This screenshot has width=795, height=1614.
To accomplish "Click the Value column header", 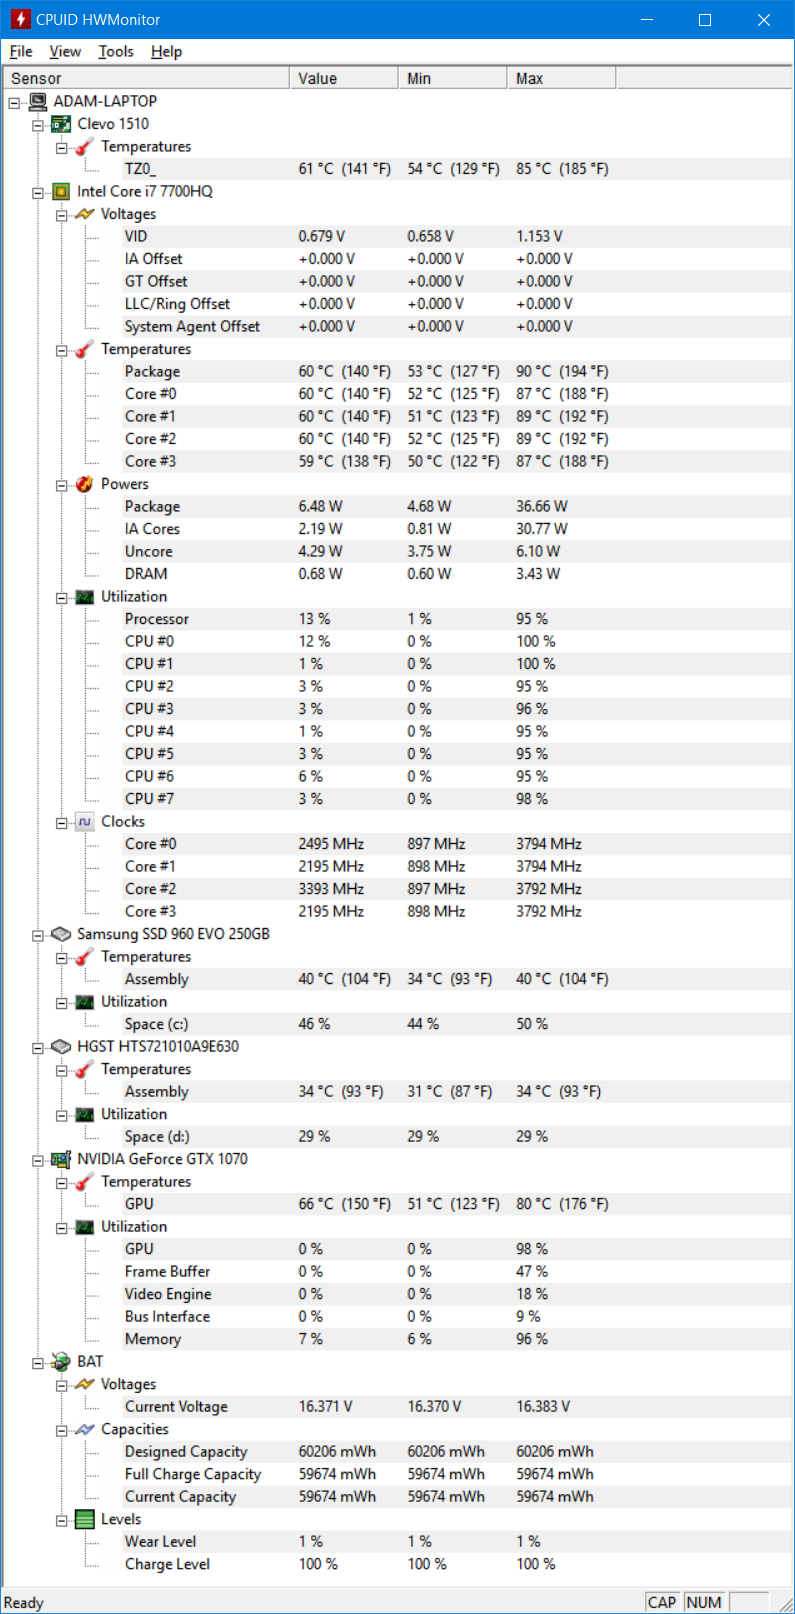I will [x=344, y=78].
